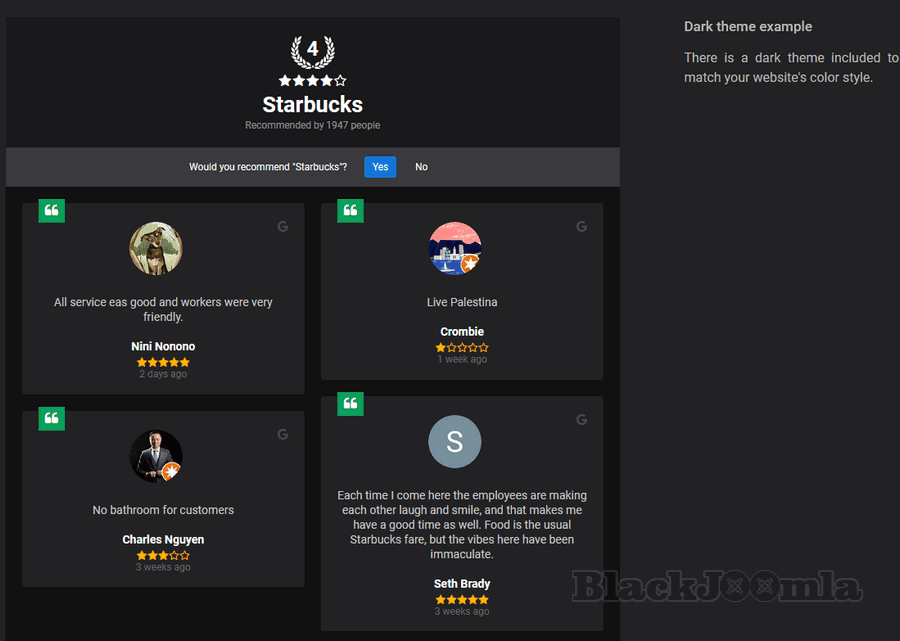Click green quote icon on Charles Nguyen card

[52, 418]
